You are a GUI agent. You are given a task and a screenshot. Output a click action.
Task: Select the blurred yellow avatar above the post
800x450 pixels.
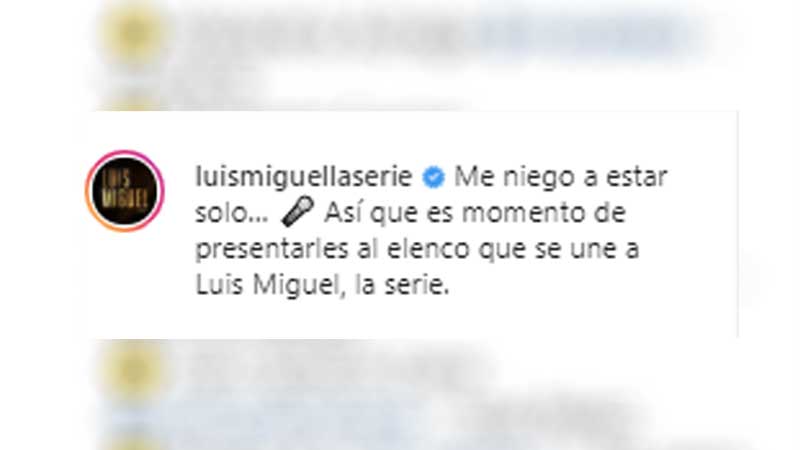click(x=134, y=34)
